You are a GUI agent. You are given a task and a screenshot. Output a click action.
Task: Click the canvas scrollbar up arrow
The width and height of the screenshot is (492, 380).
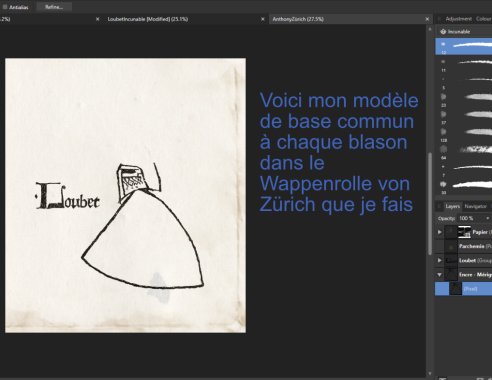[x=430, y=29]
